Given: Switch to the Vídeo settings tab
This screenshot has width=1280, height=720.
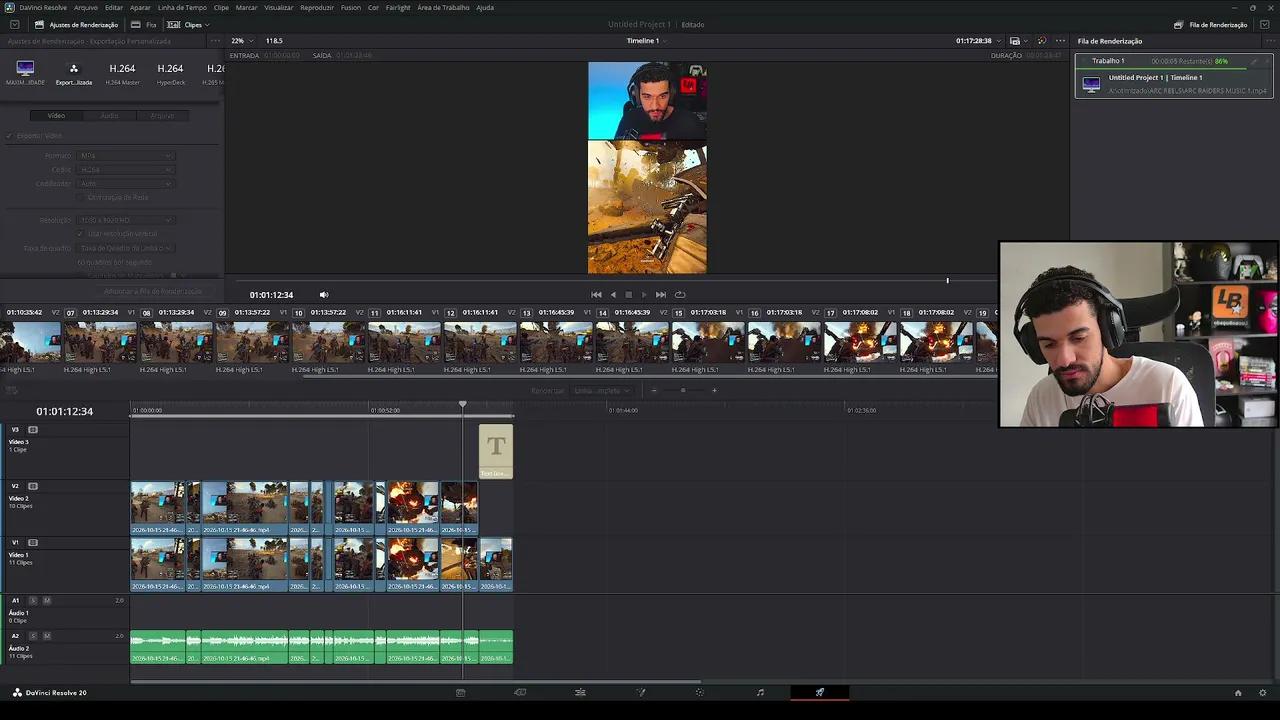Looking at the screenshot, I should click(56, 115).
